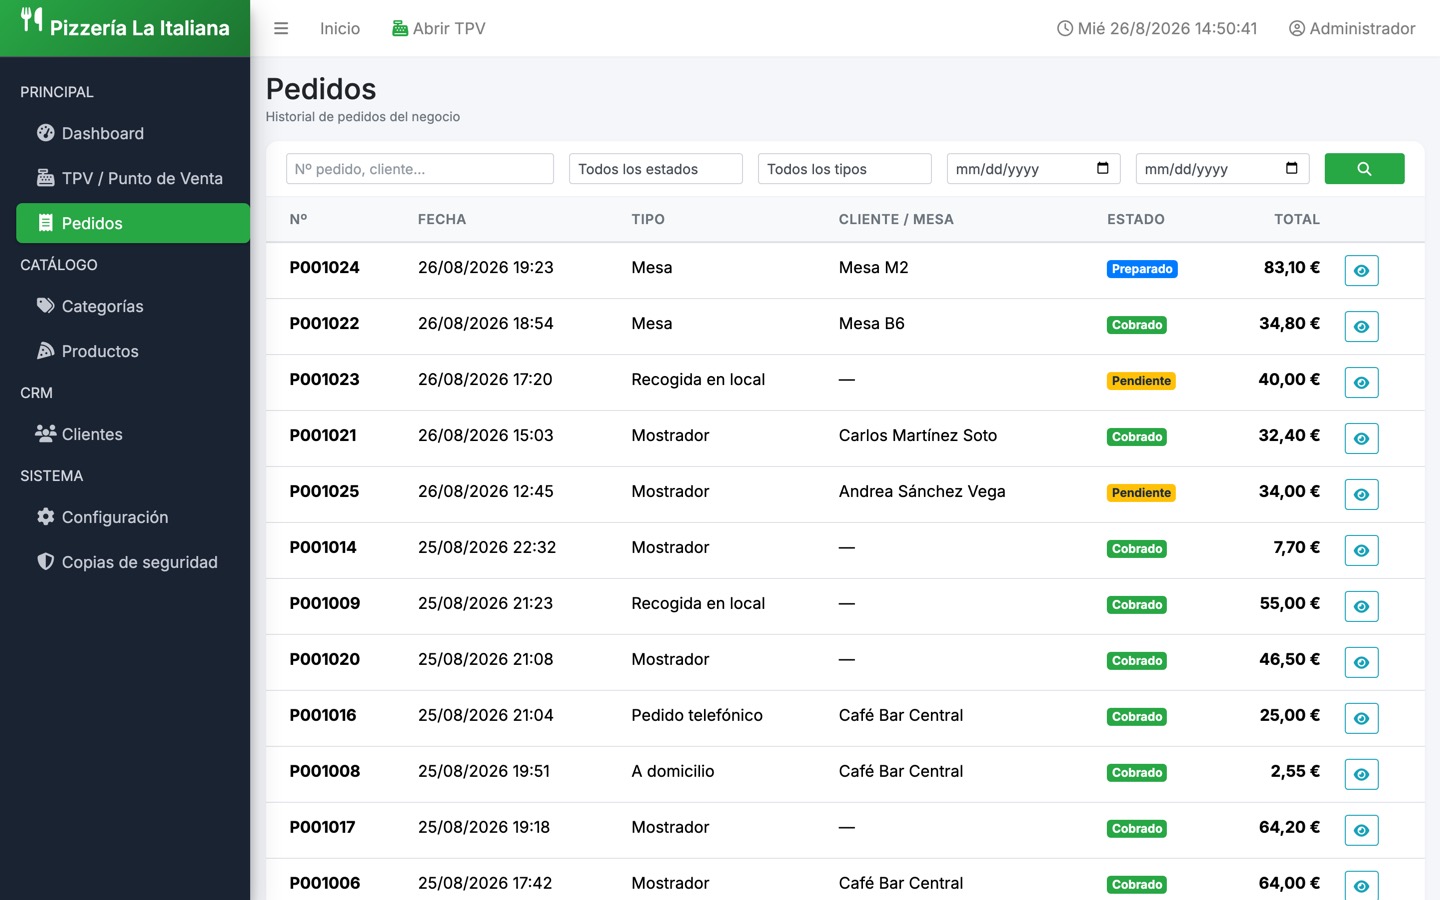1440x900 pixels.
Task: Open the Categorías tags icon
Action: (x=45, y=306)
